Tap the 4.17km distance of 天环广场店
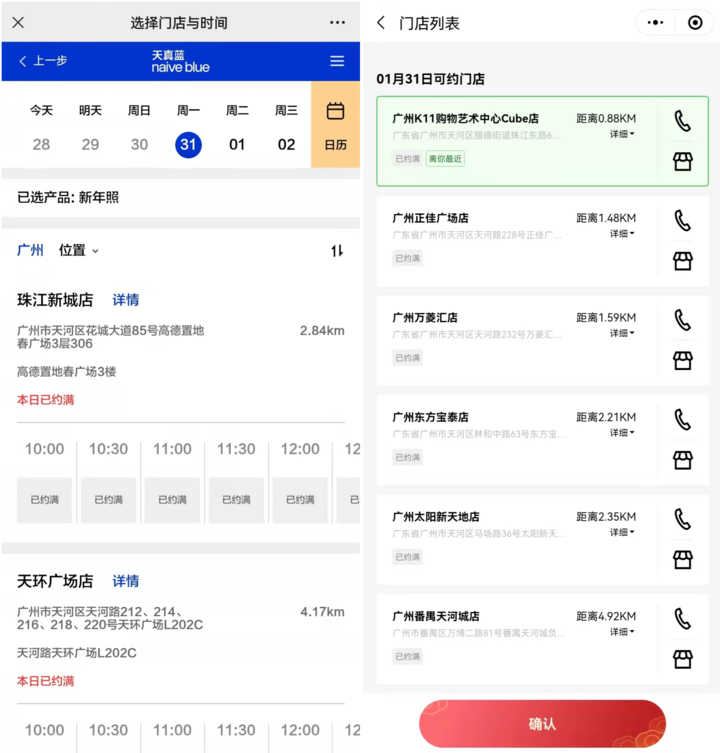This screenshot has height=753, width=720. coord(322,612)
